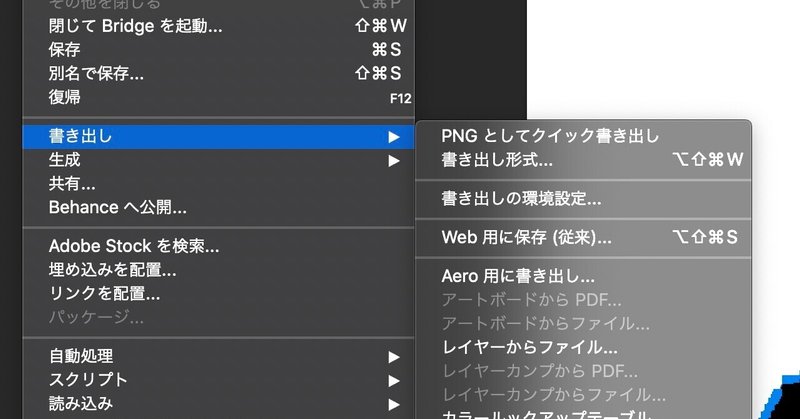Select 書き出し形式... in submenu
800x419 pixels.
[584, 160]
